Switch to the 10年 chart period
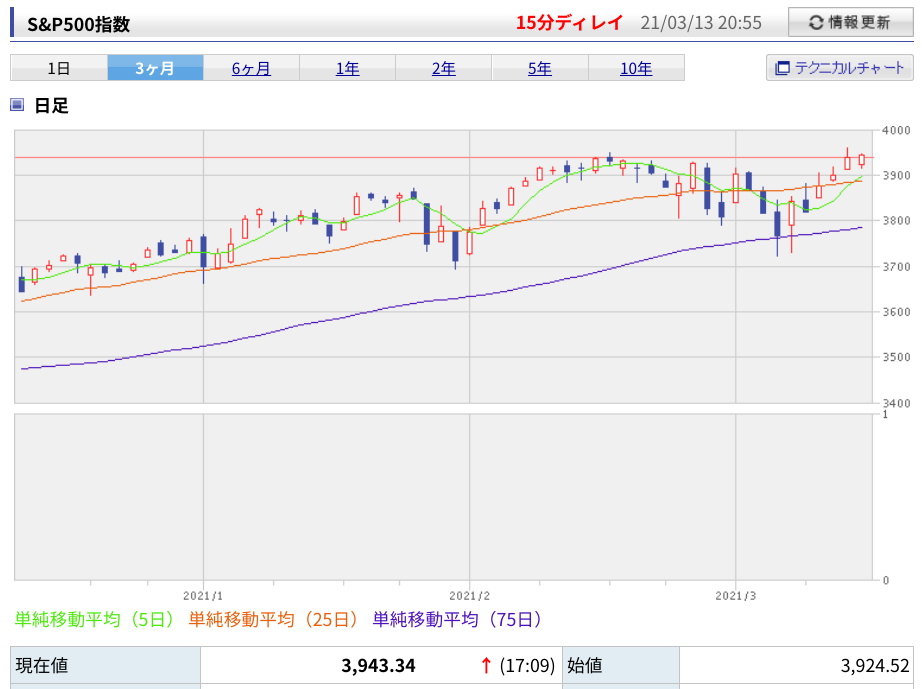This screenshot has width=922, height=689. tap(636, 68)
